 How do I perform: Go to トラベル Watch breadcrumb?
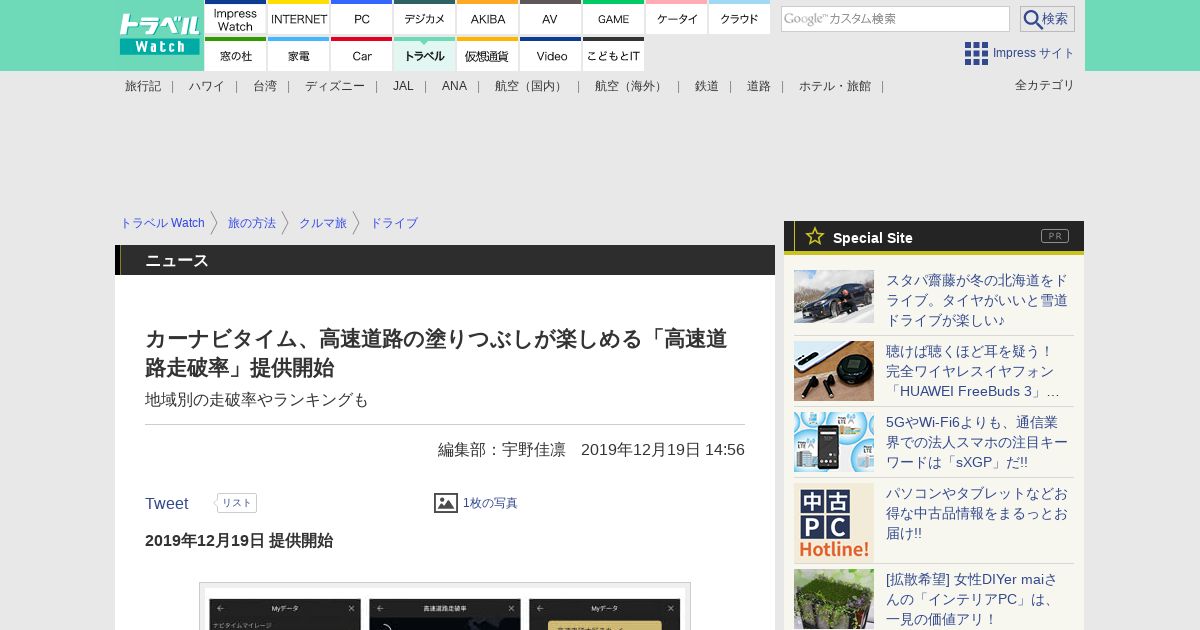(162, 223)
